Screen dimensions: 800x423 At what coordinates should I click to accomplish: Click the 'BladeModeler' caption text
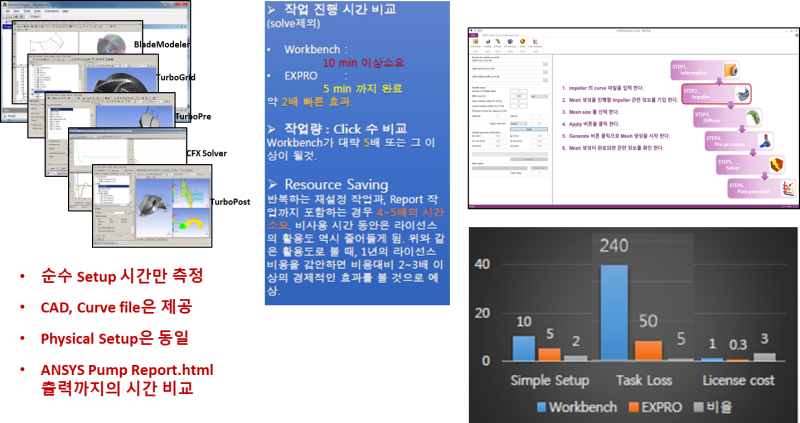[x=162, y=45]
